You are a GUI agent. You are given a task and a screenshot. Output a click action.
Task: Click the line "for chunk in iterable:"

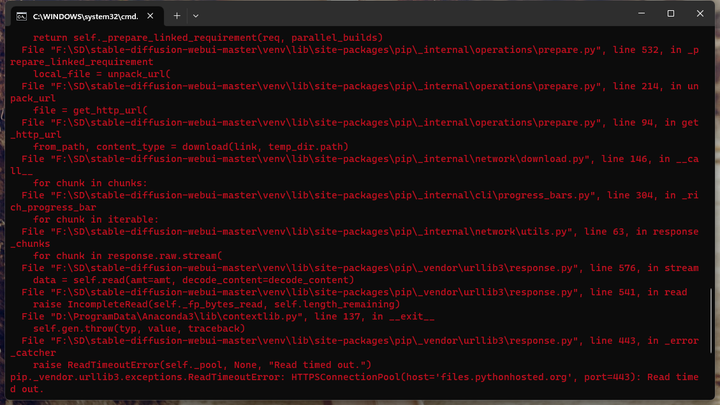click(x=96, y=219)
